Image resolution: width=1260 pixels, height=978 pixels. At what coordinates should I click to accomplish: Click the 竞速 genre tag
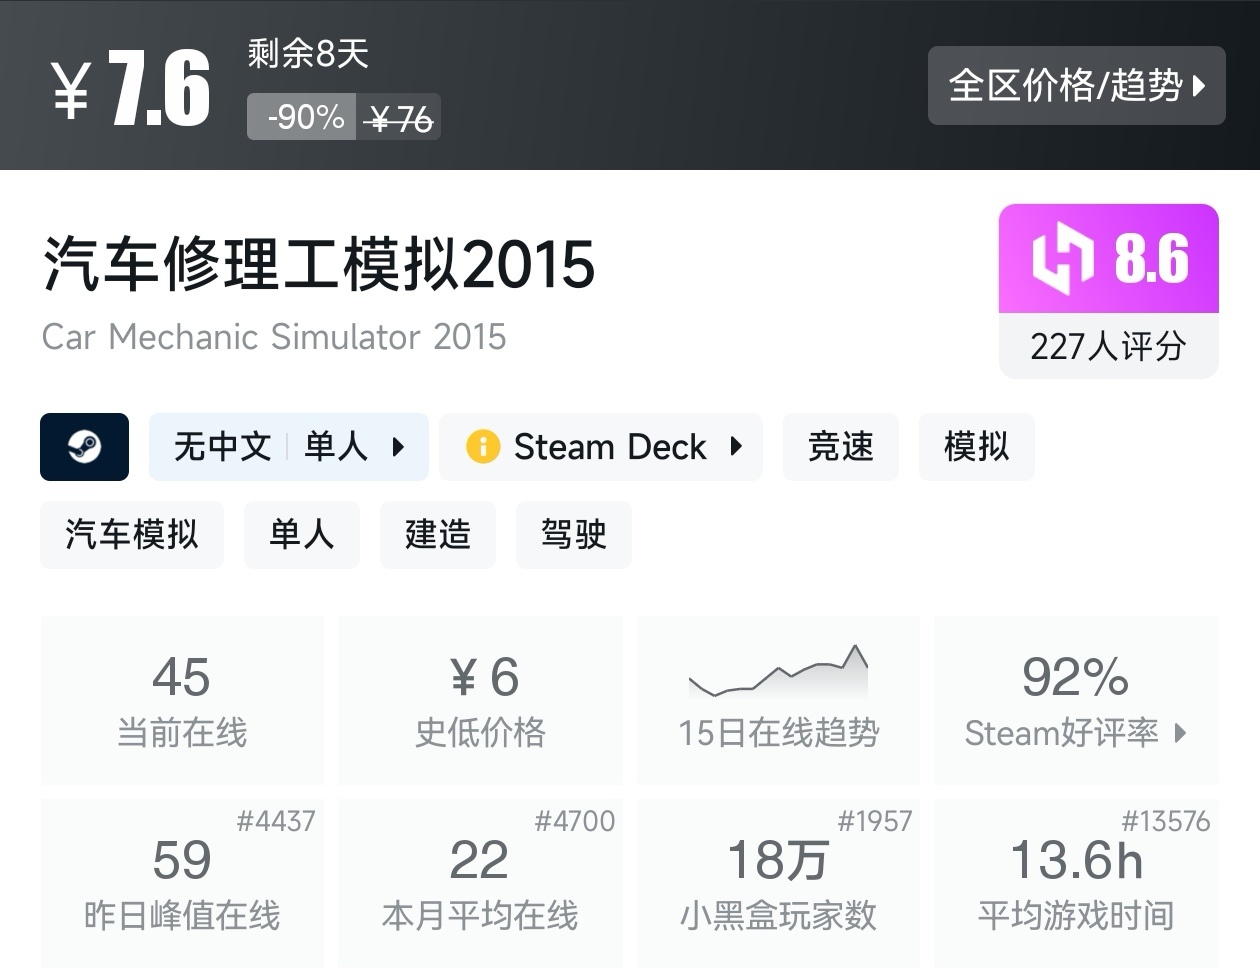coord(840,447)
